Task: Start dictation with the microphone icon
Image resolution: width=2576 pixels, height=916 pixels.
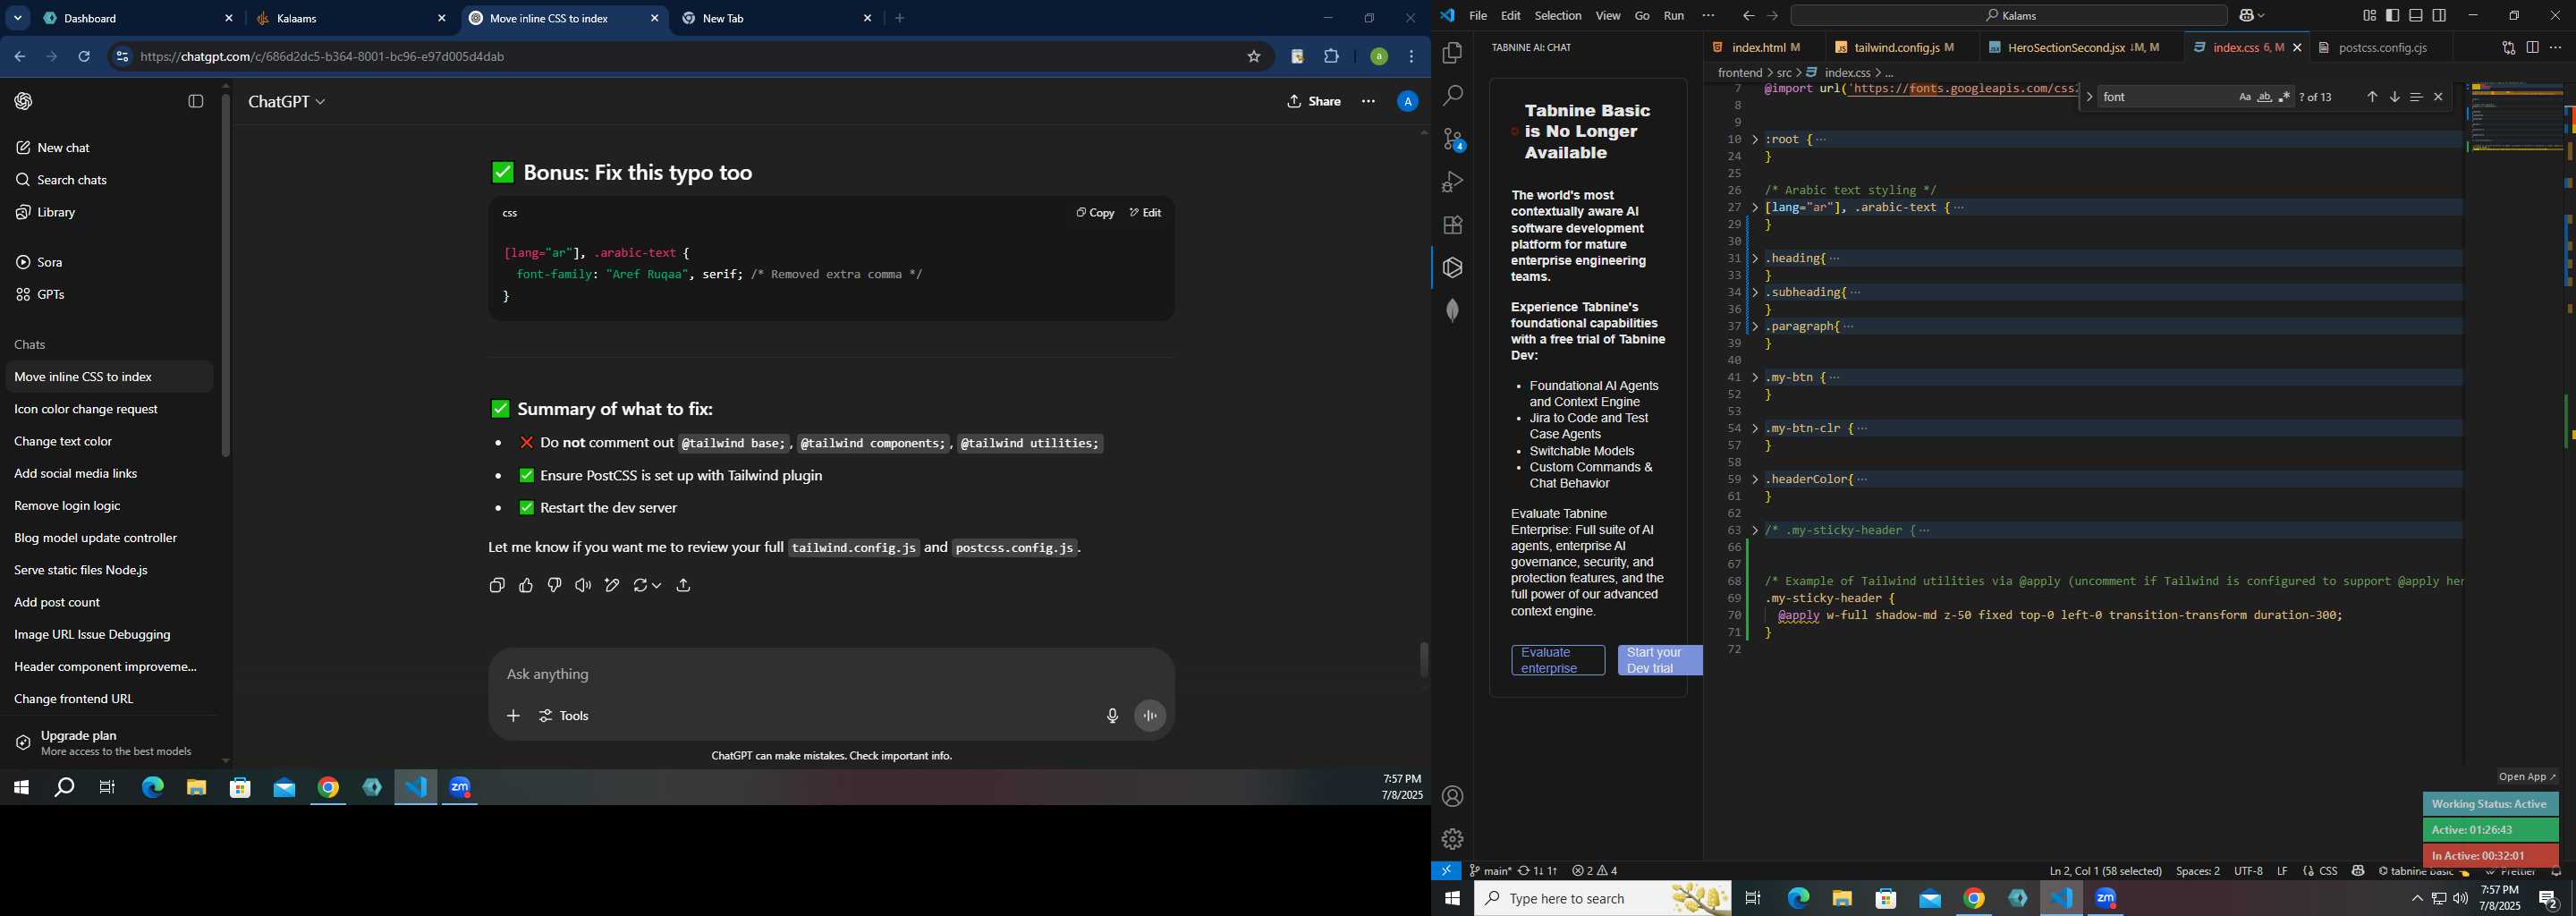Action: (x=1112, y=716)
